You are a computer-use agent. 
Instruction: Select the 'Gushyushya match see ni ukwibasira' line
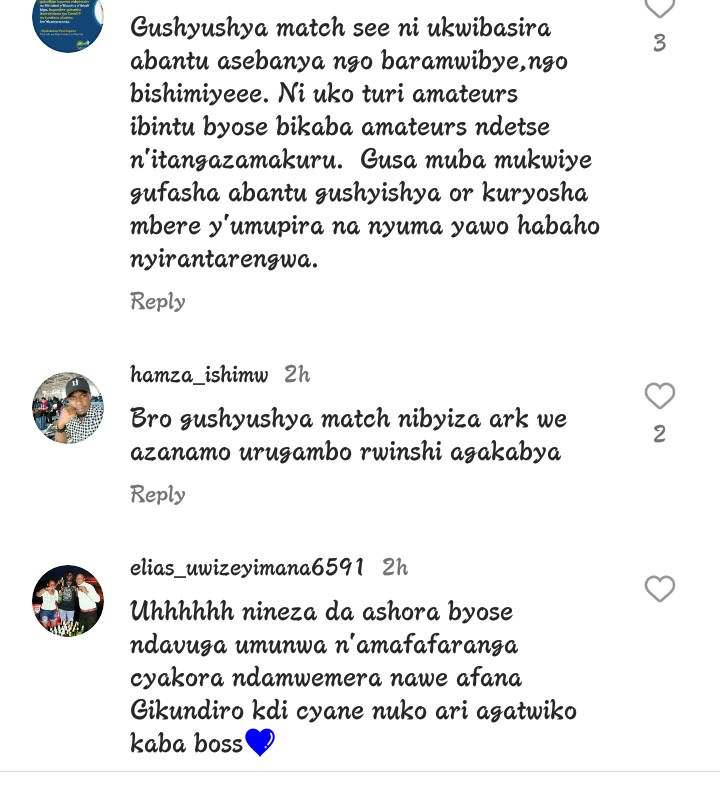point(341,28)
